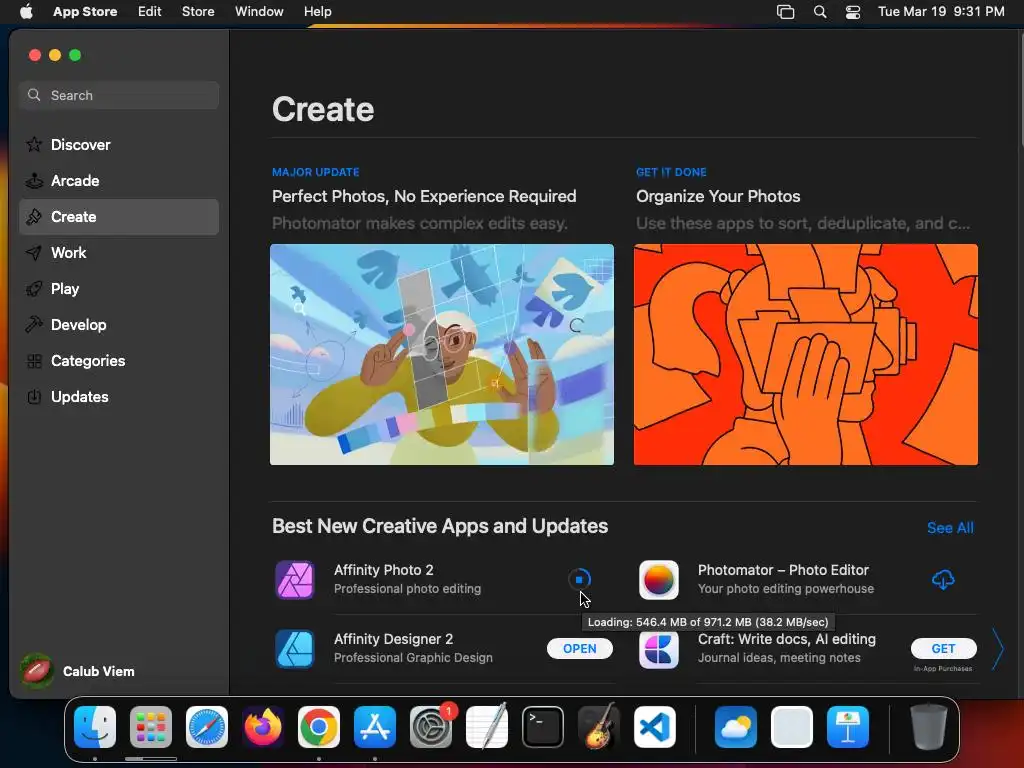Open Affinity Designer 2 with OPEN button
Image resolution: width=1024 pixels, height=768 pixels.
[580, 648]
